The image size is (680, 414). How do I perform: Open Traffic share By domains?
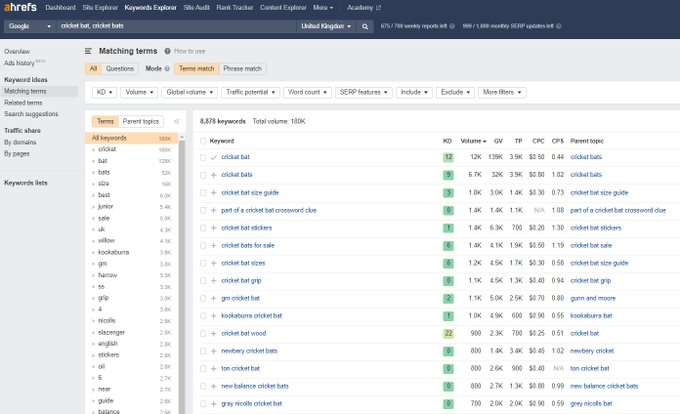[x=20, y=143]
